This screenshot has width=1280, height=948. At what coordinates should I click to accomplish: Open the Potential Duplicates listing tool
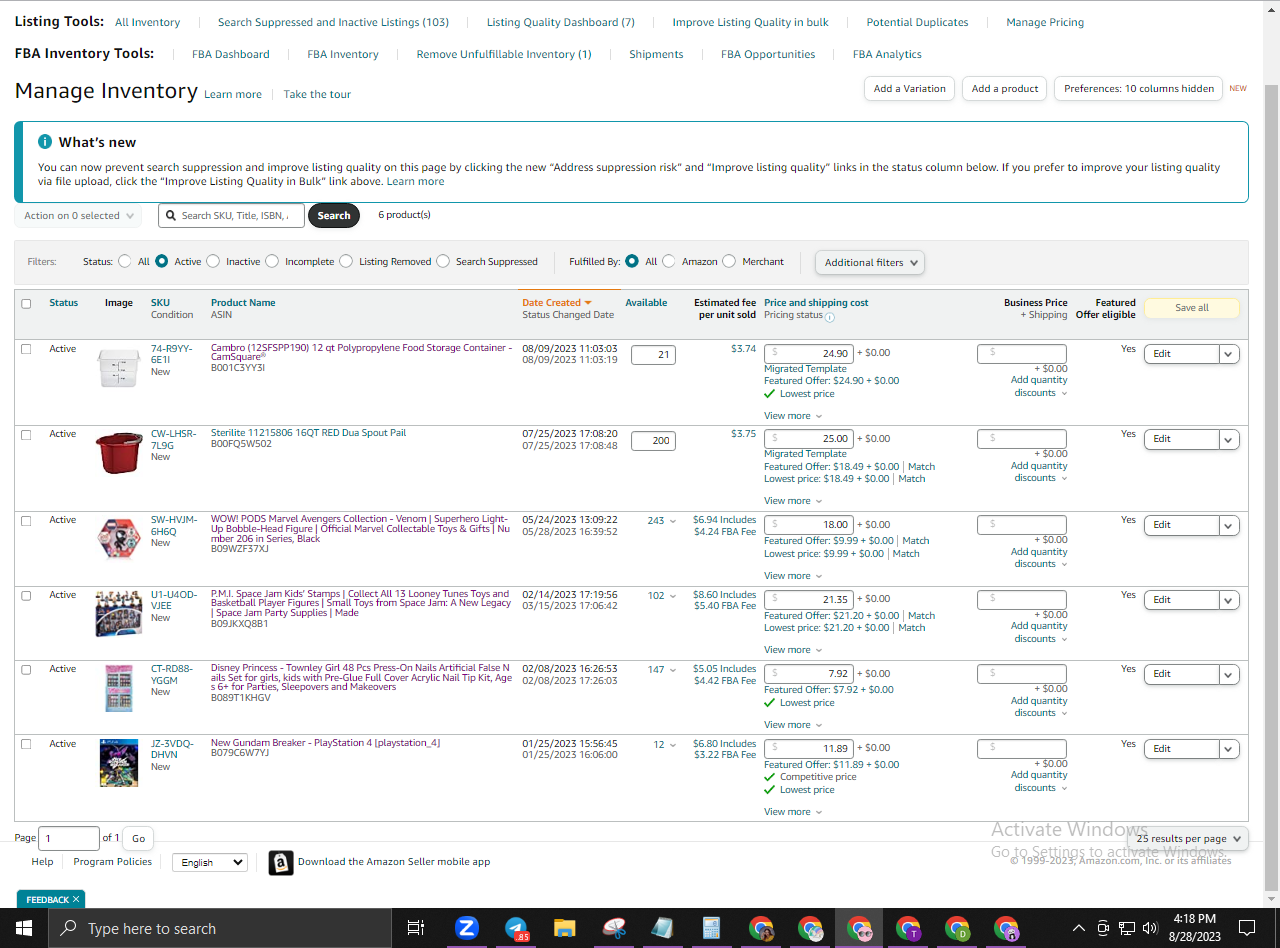[917, 22]
